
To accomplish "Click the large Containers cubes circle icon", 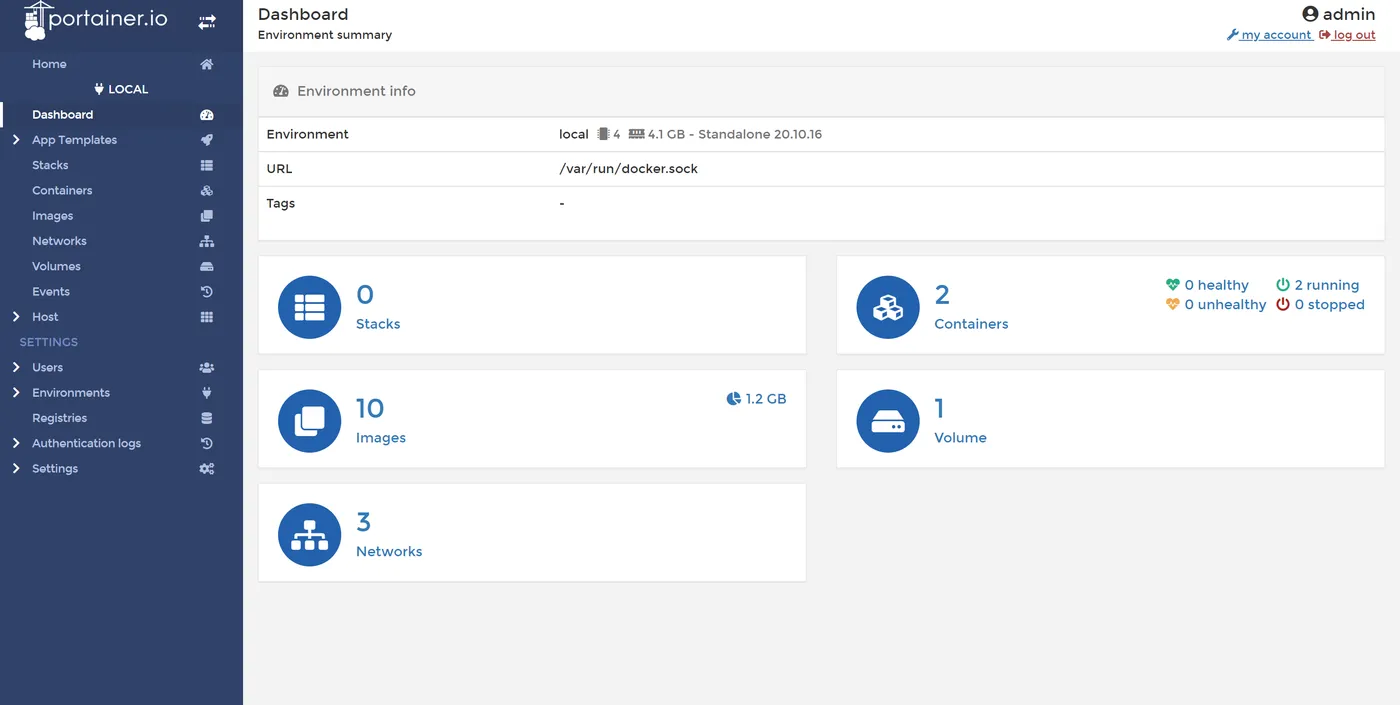I will click(x=888, y=307).
